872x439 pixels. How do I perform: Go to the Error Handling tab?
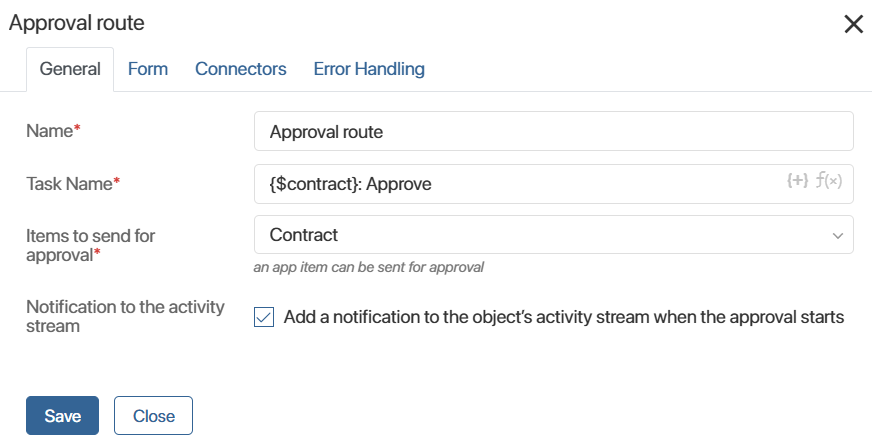pos(369,69)
